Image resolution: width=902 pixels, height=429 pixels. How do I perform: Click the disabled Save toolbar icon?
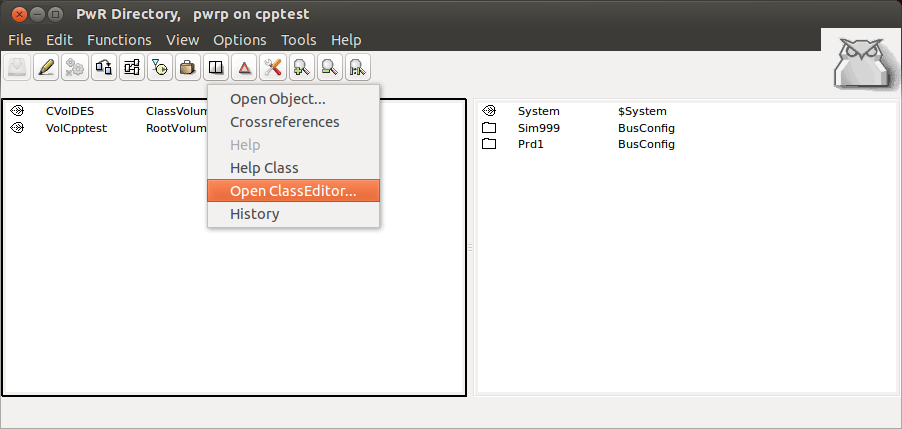18,68
